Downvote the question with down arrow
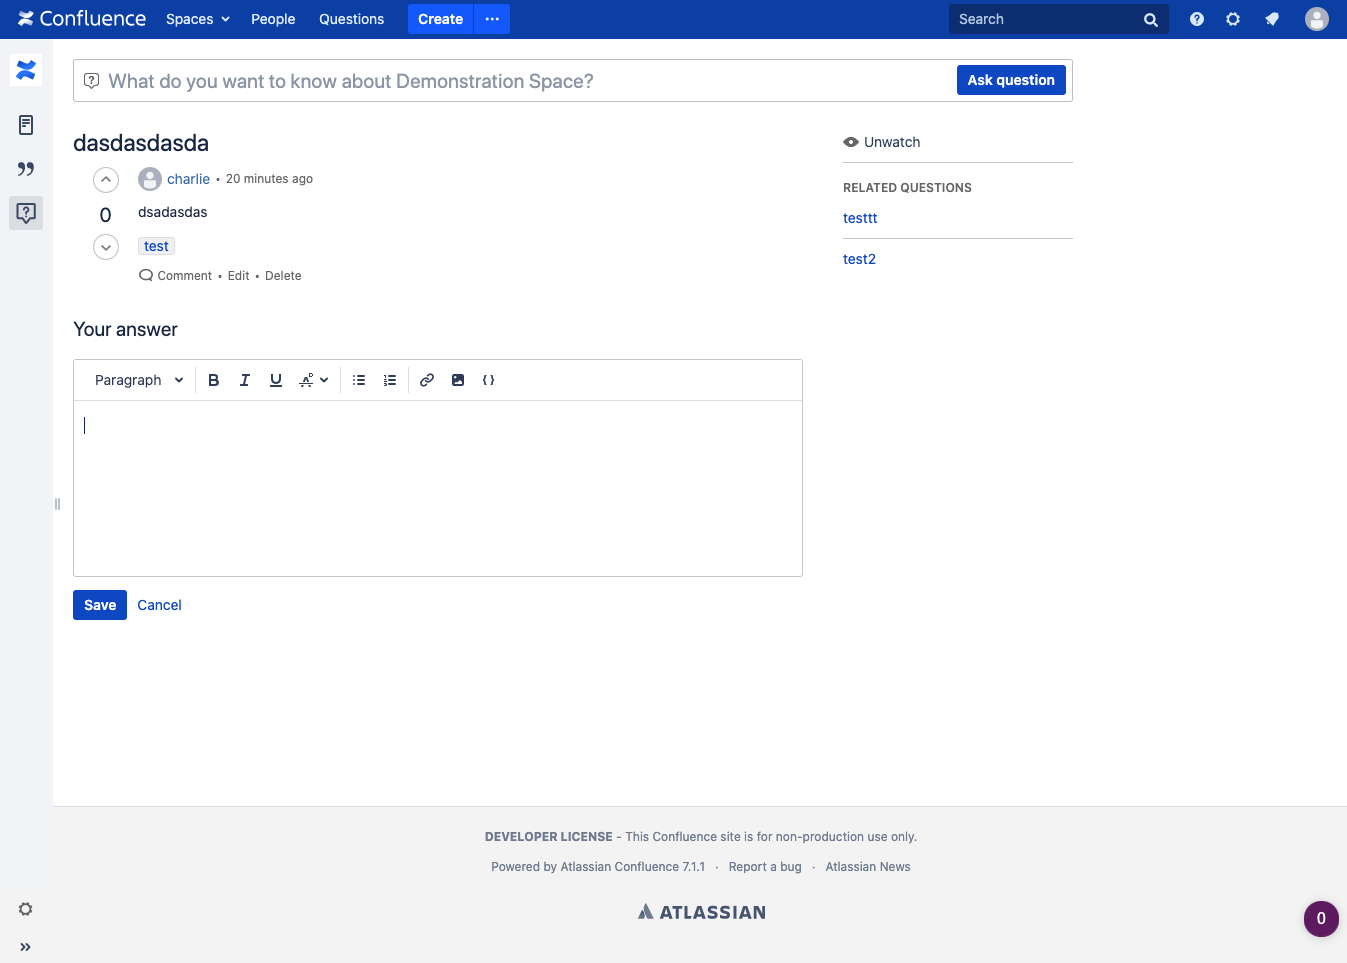Screen dimensions: 1347x963 [106, 247]
